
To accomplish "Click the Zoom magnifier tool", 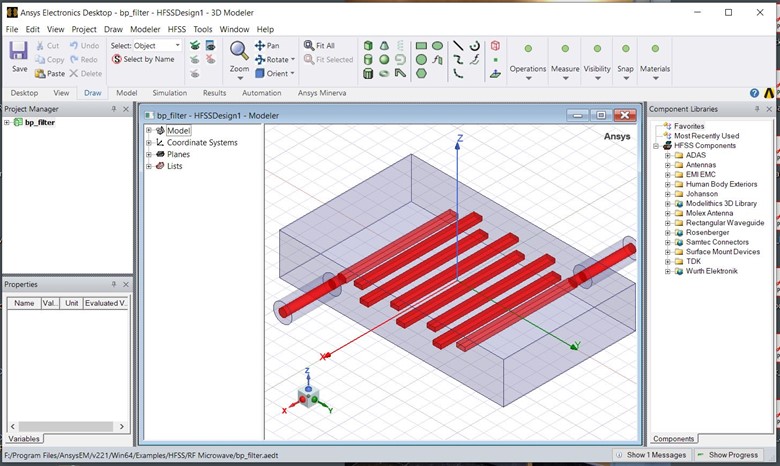I will (239, 51).
